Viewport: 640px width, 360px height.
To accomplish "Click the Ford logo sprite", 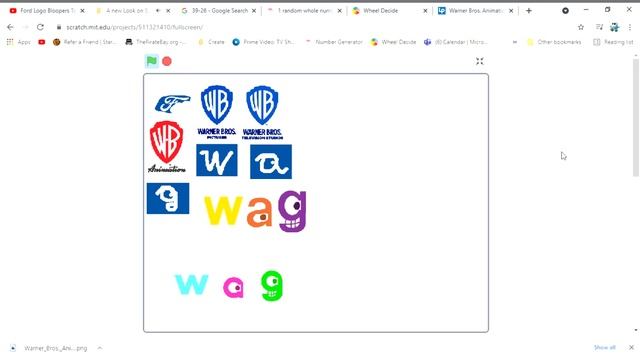I will (173, 104).
